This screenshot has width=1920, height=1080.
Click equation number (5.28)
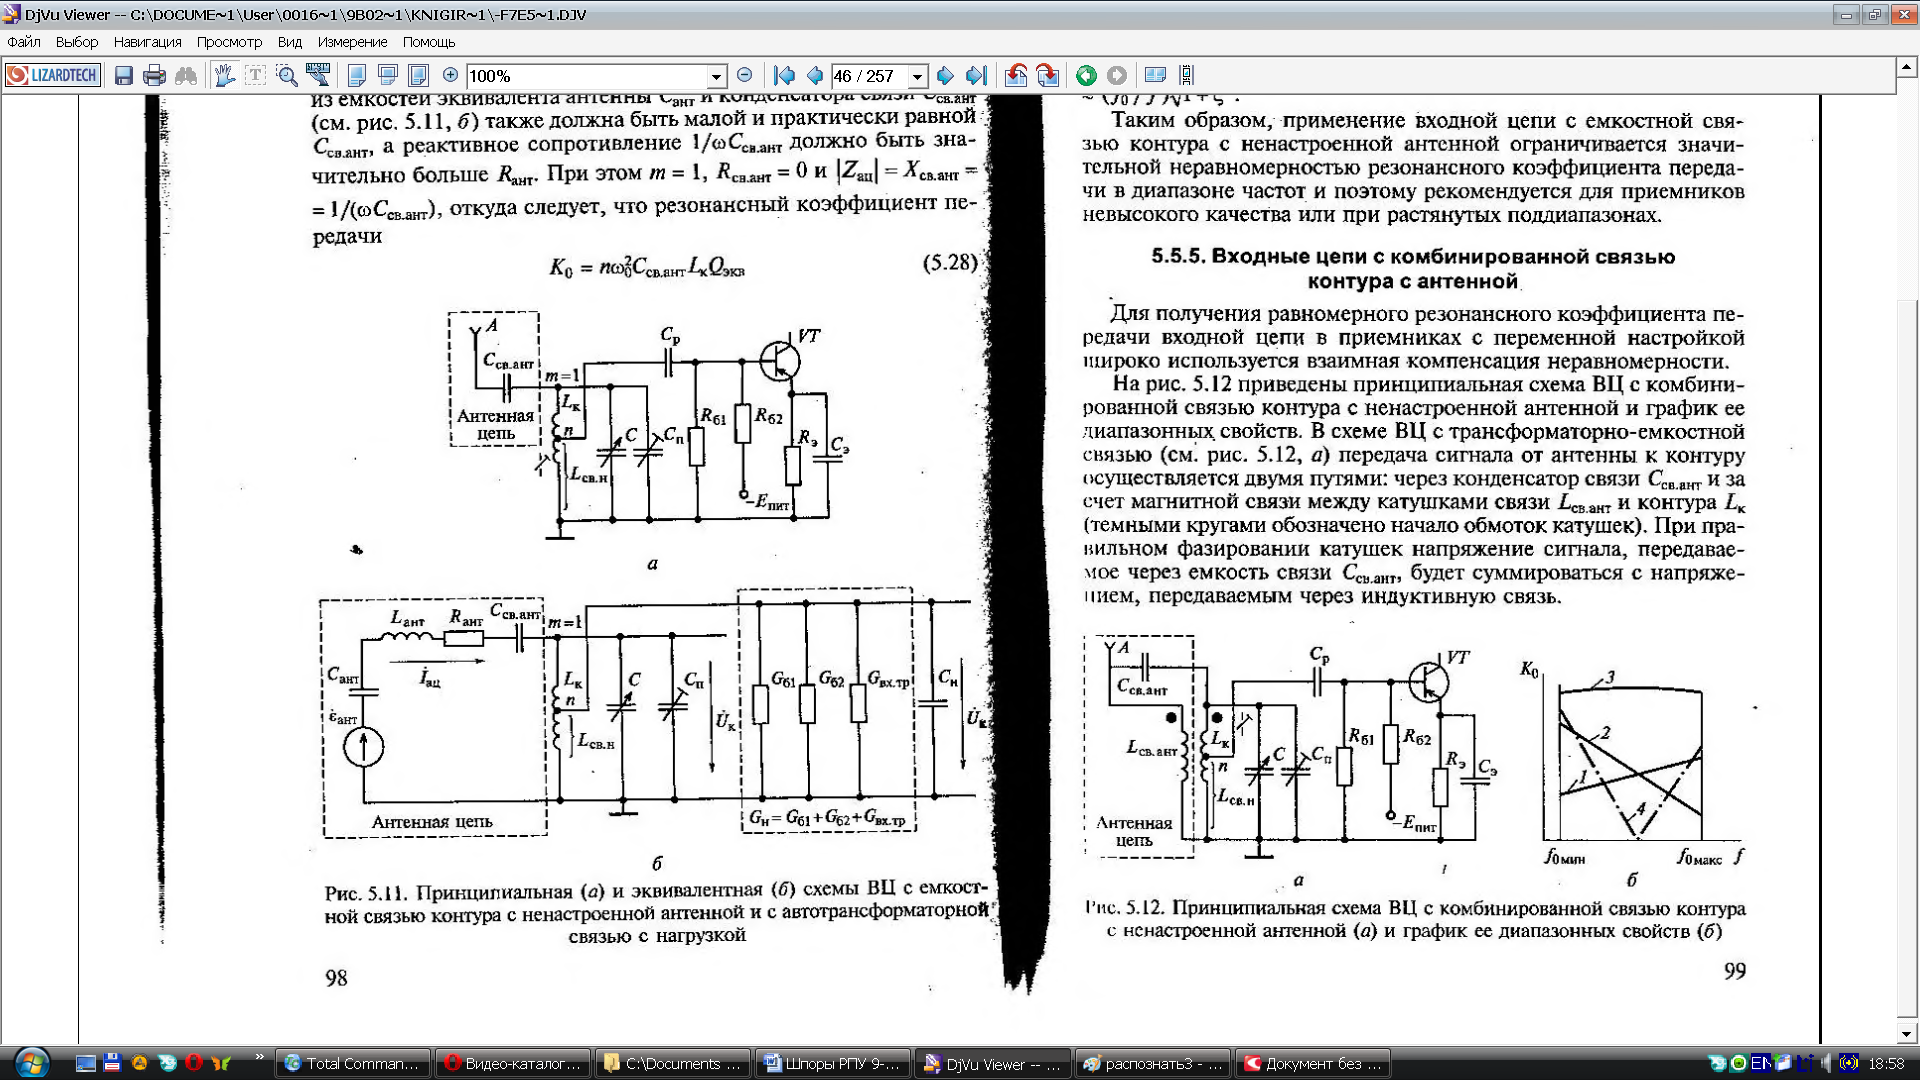point(949,263)
